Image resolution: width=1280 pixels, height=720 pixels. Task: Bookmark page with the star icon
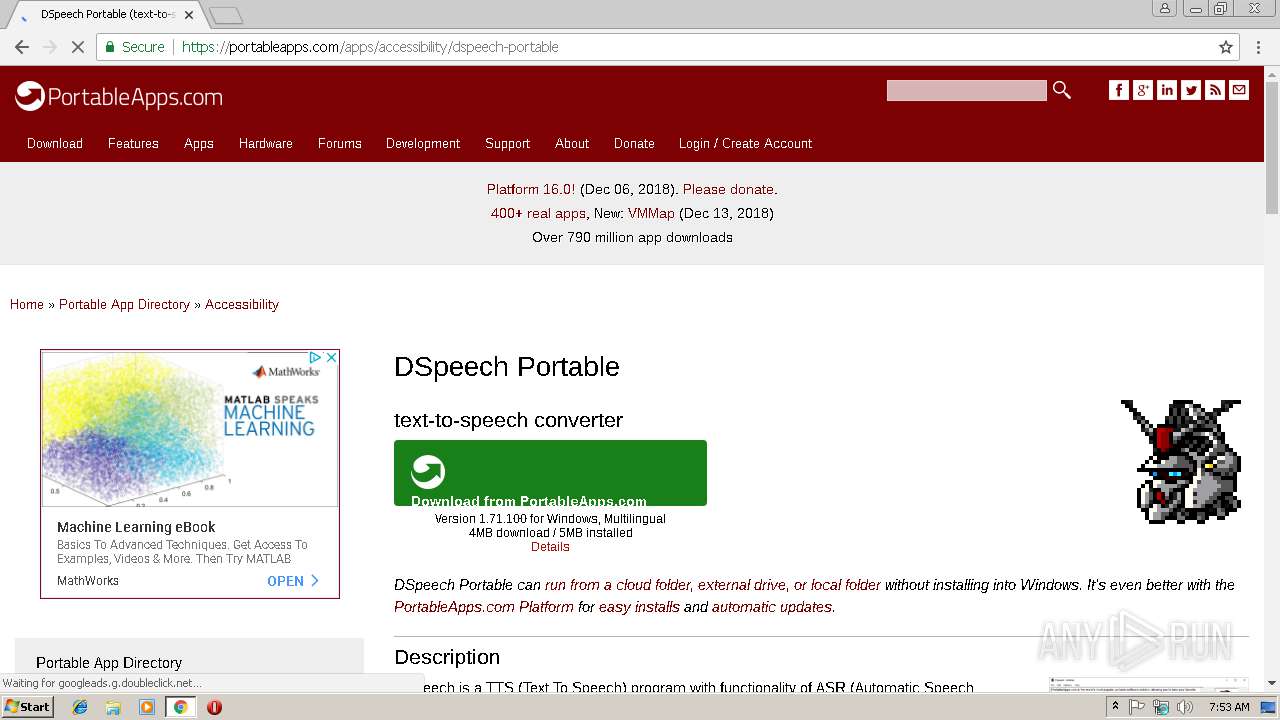point(1226,47)
